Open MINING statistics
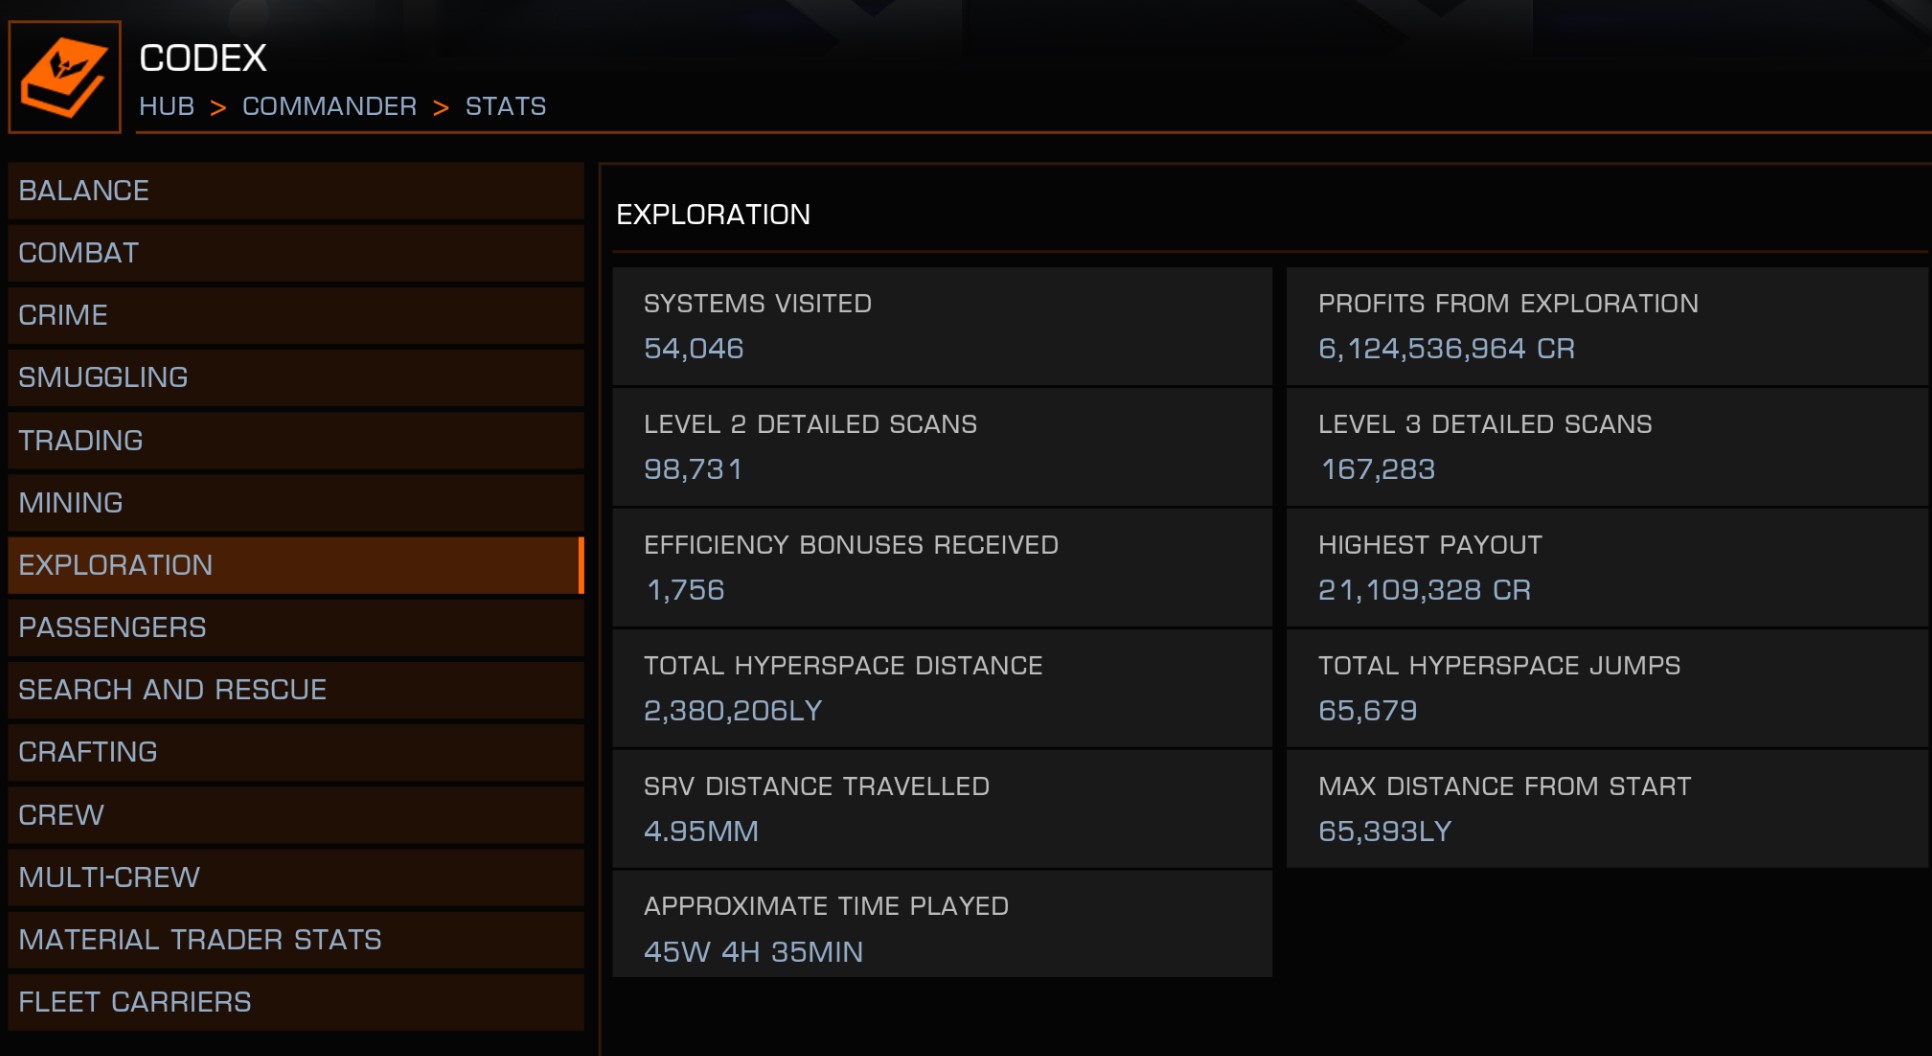 point(296,503)
